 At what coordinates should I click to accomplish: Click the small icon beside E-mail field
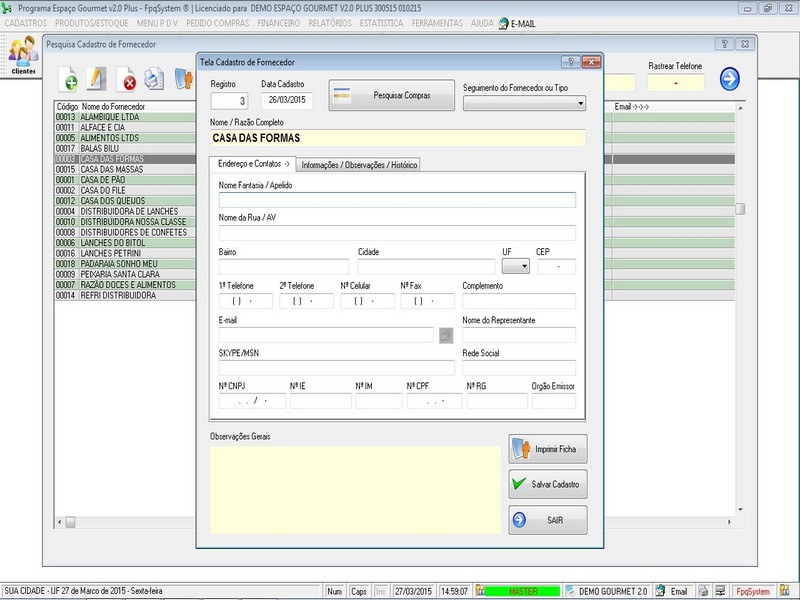[446, 335]
